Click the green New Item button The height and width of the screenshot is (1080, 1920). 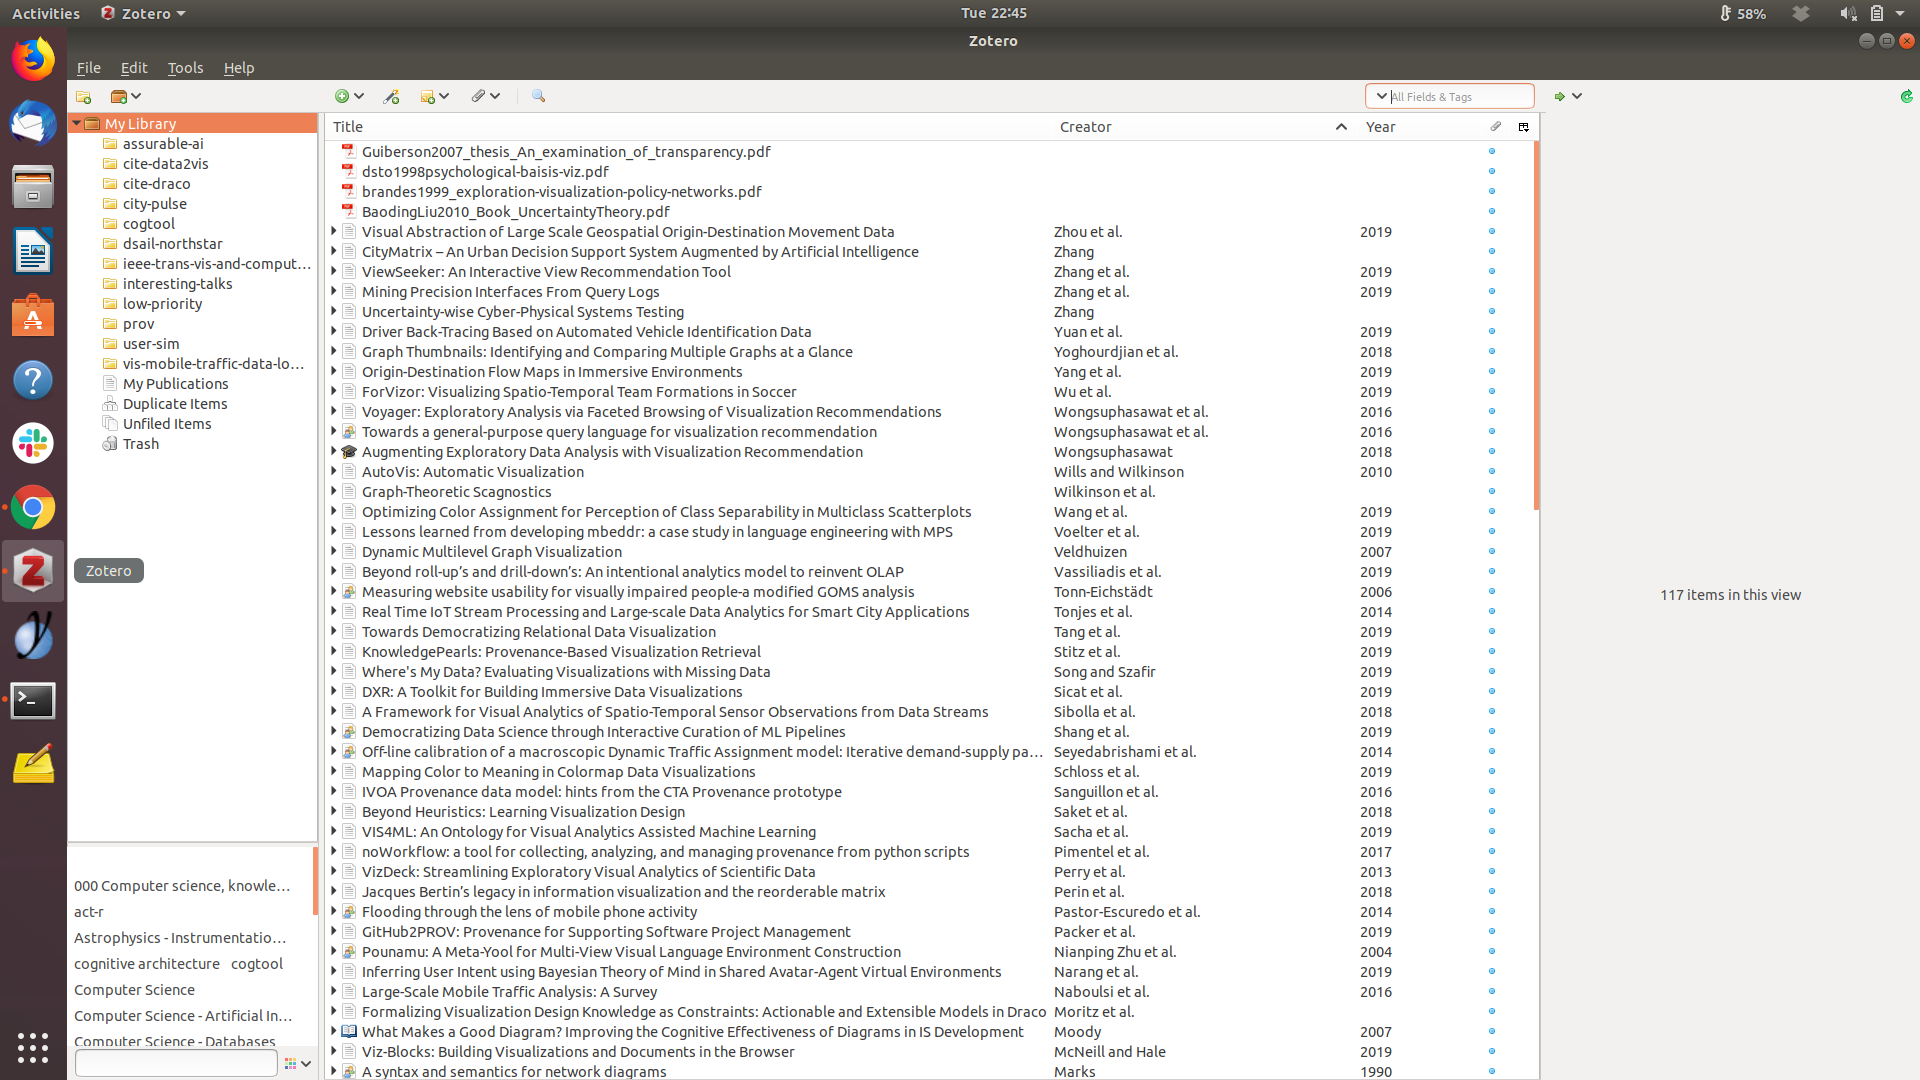click(342, 97)
